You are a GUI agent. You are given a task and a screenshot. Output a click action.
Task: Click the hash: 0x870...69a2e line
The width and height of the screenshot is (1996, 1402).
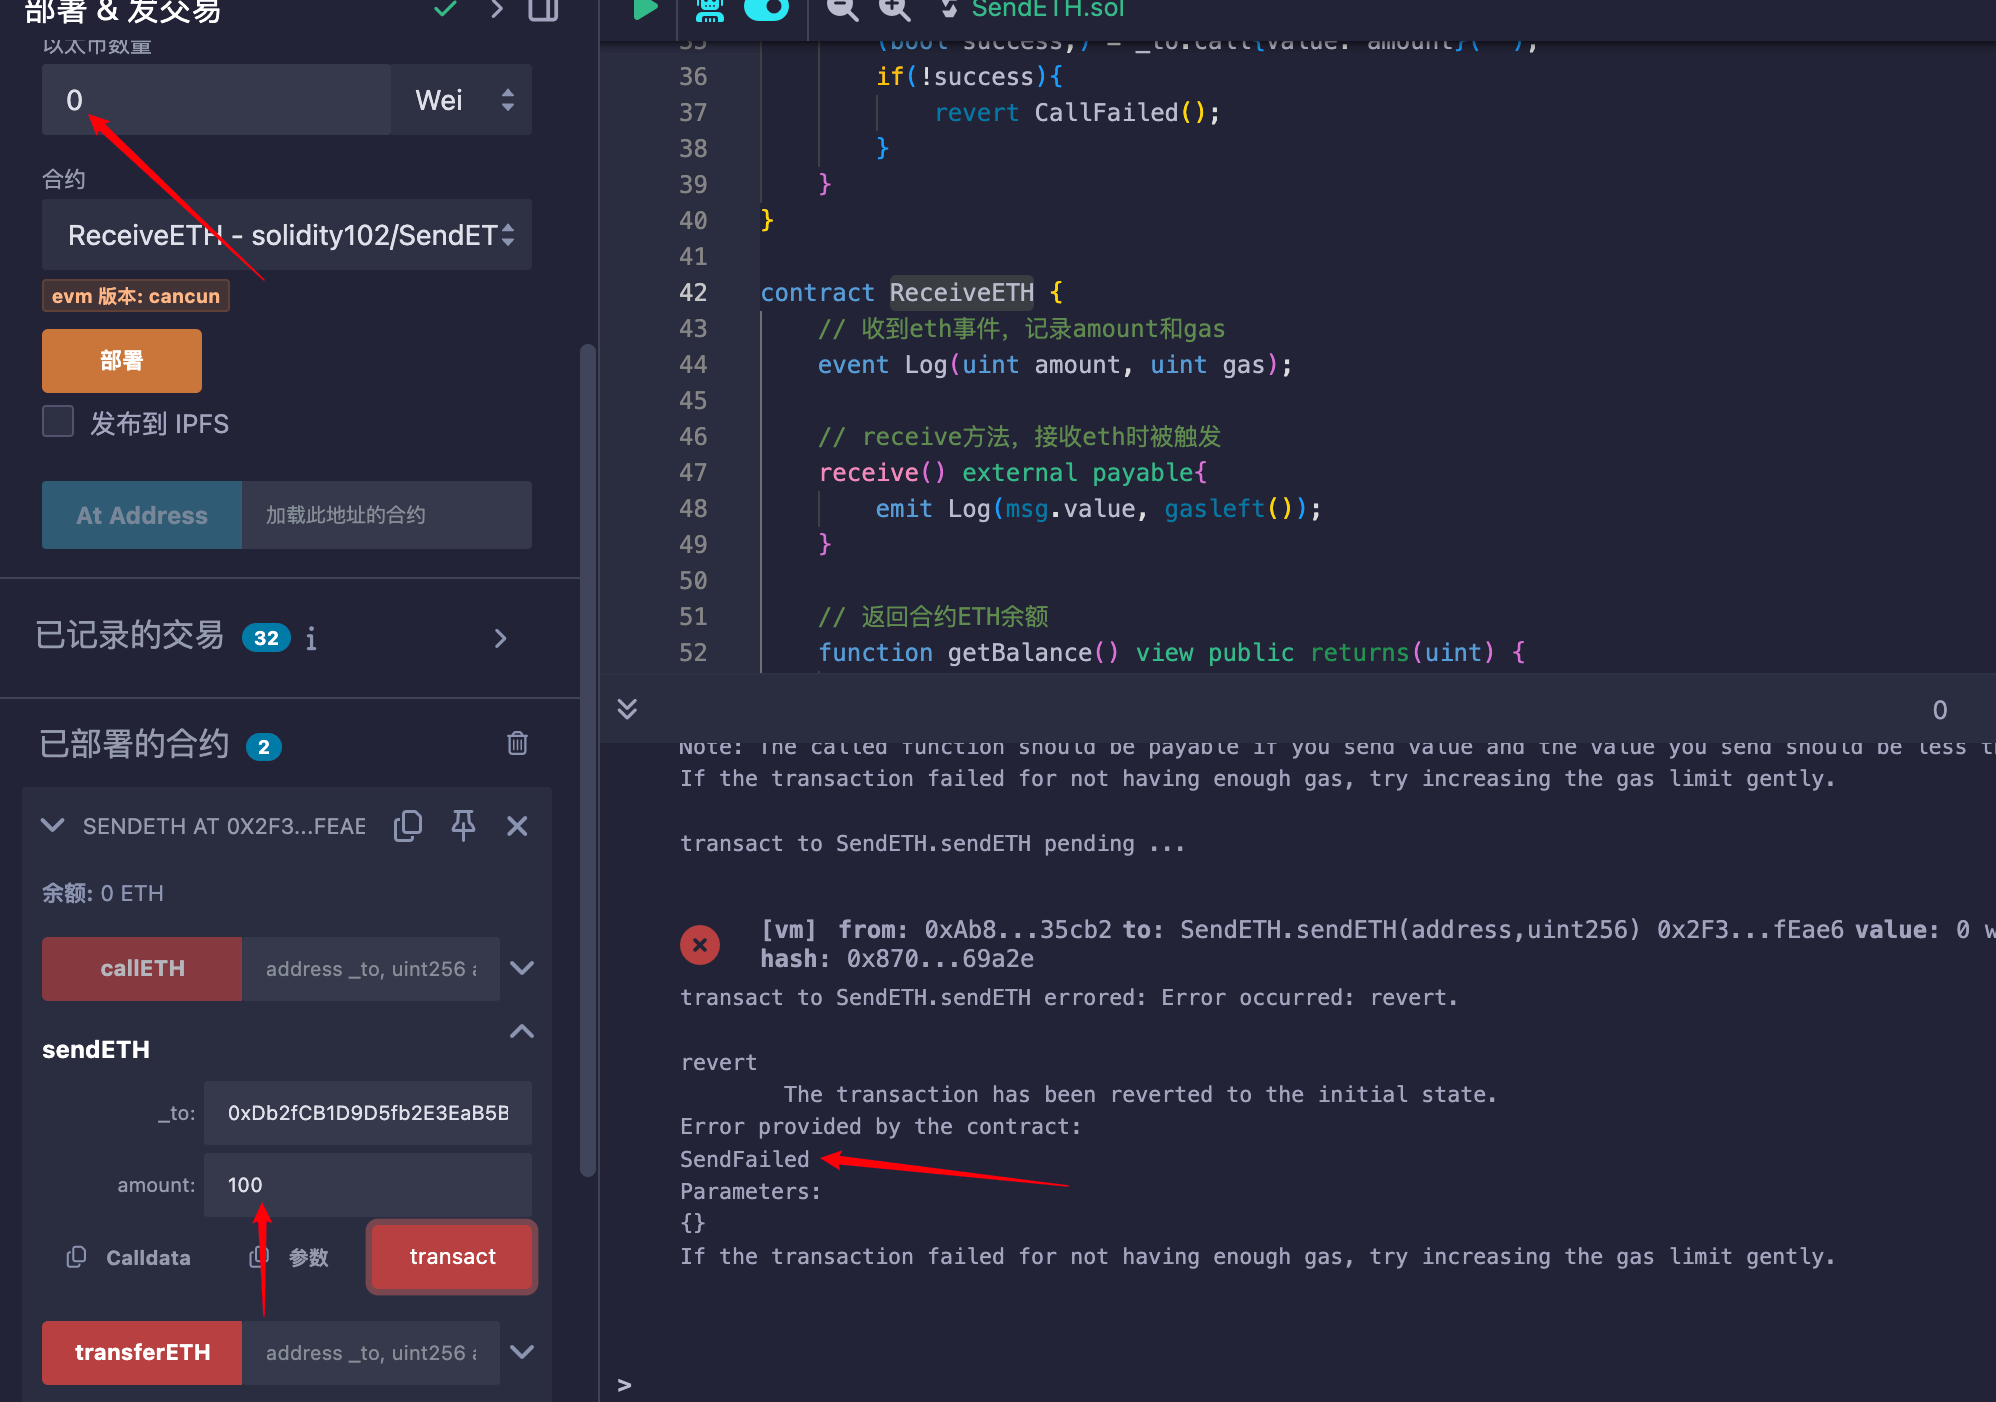point(897,959)
